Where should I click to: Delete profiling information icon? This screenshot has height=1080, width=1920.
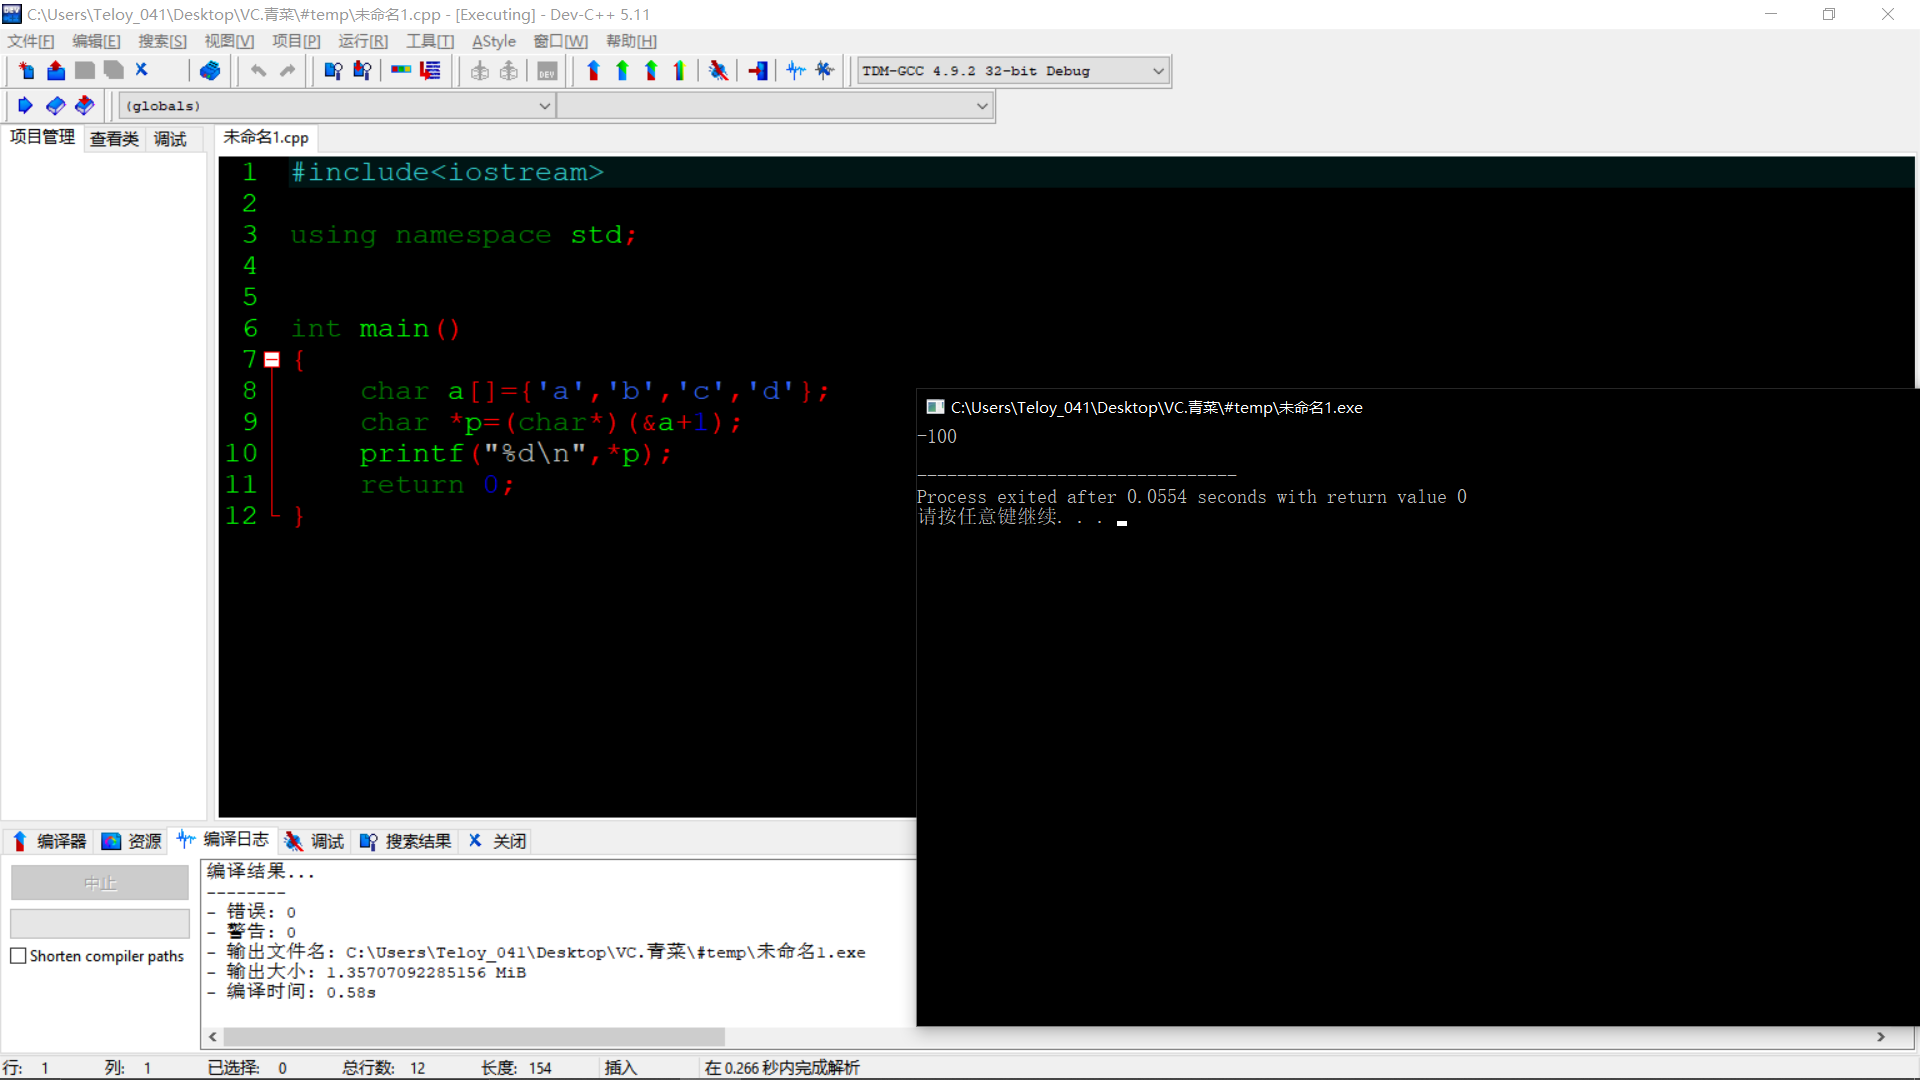click(825, 71)
